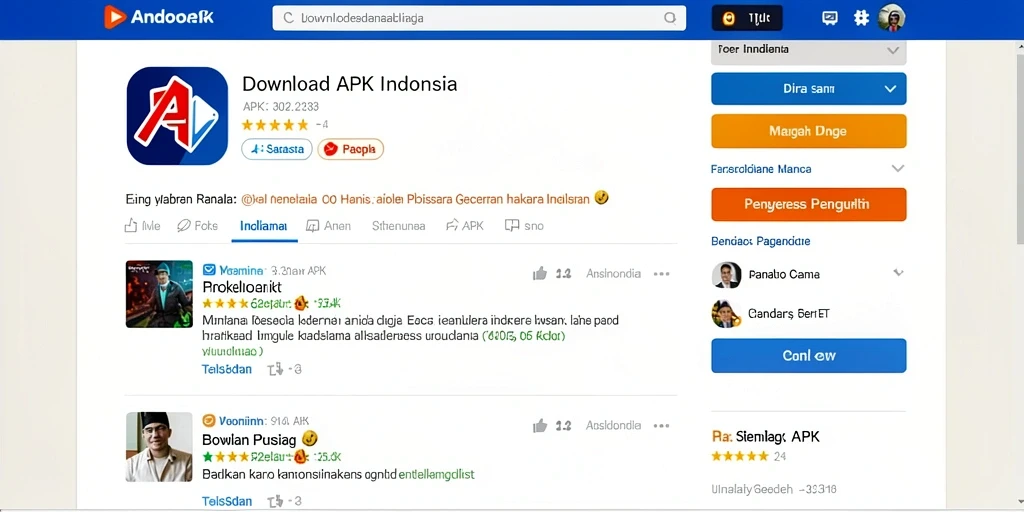This screenshot has height=512, width=1024.
Task: Open the Fanseroldlane Manca link
Action: tap(761, 169)
